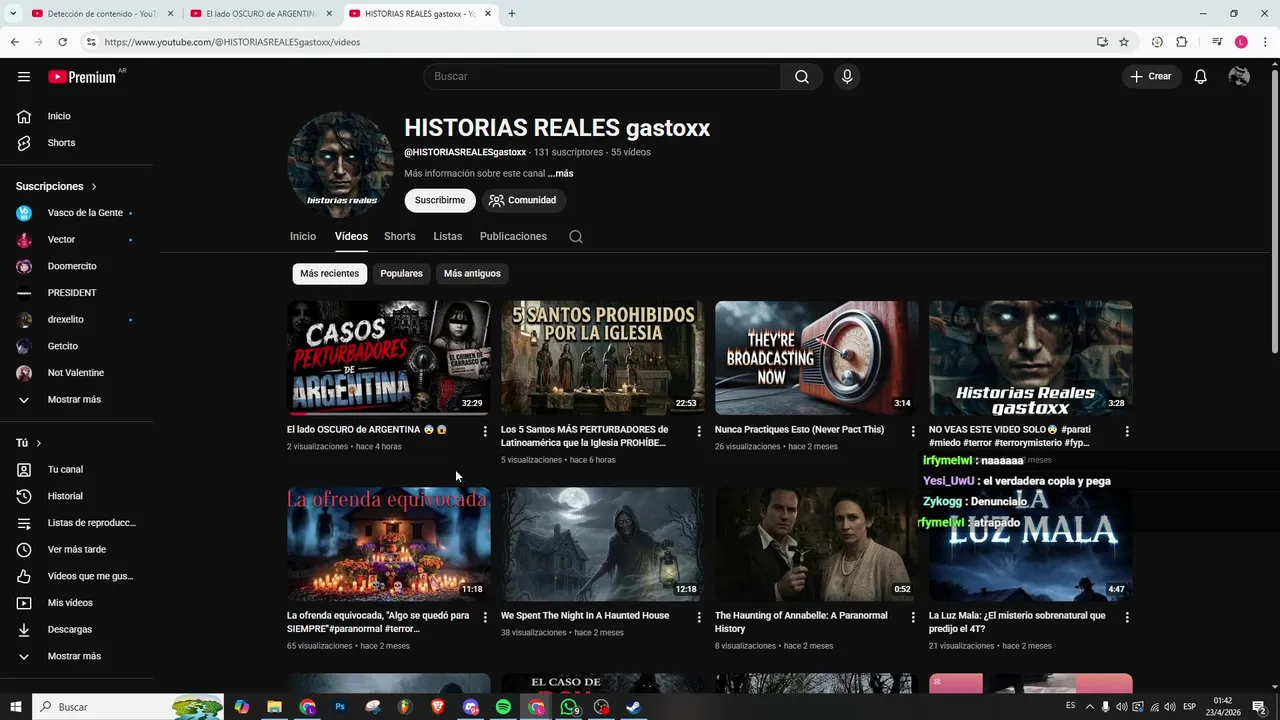Click the browser address bar URL
Viewport: 1280px width, 720px height.
[x=232, y=42]
